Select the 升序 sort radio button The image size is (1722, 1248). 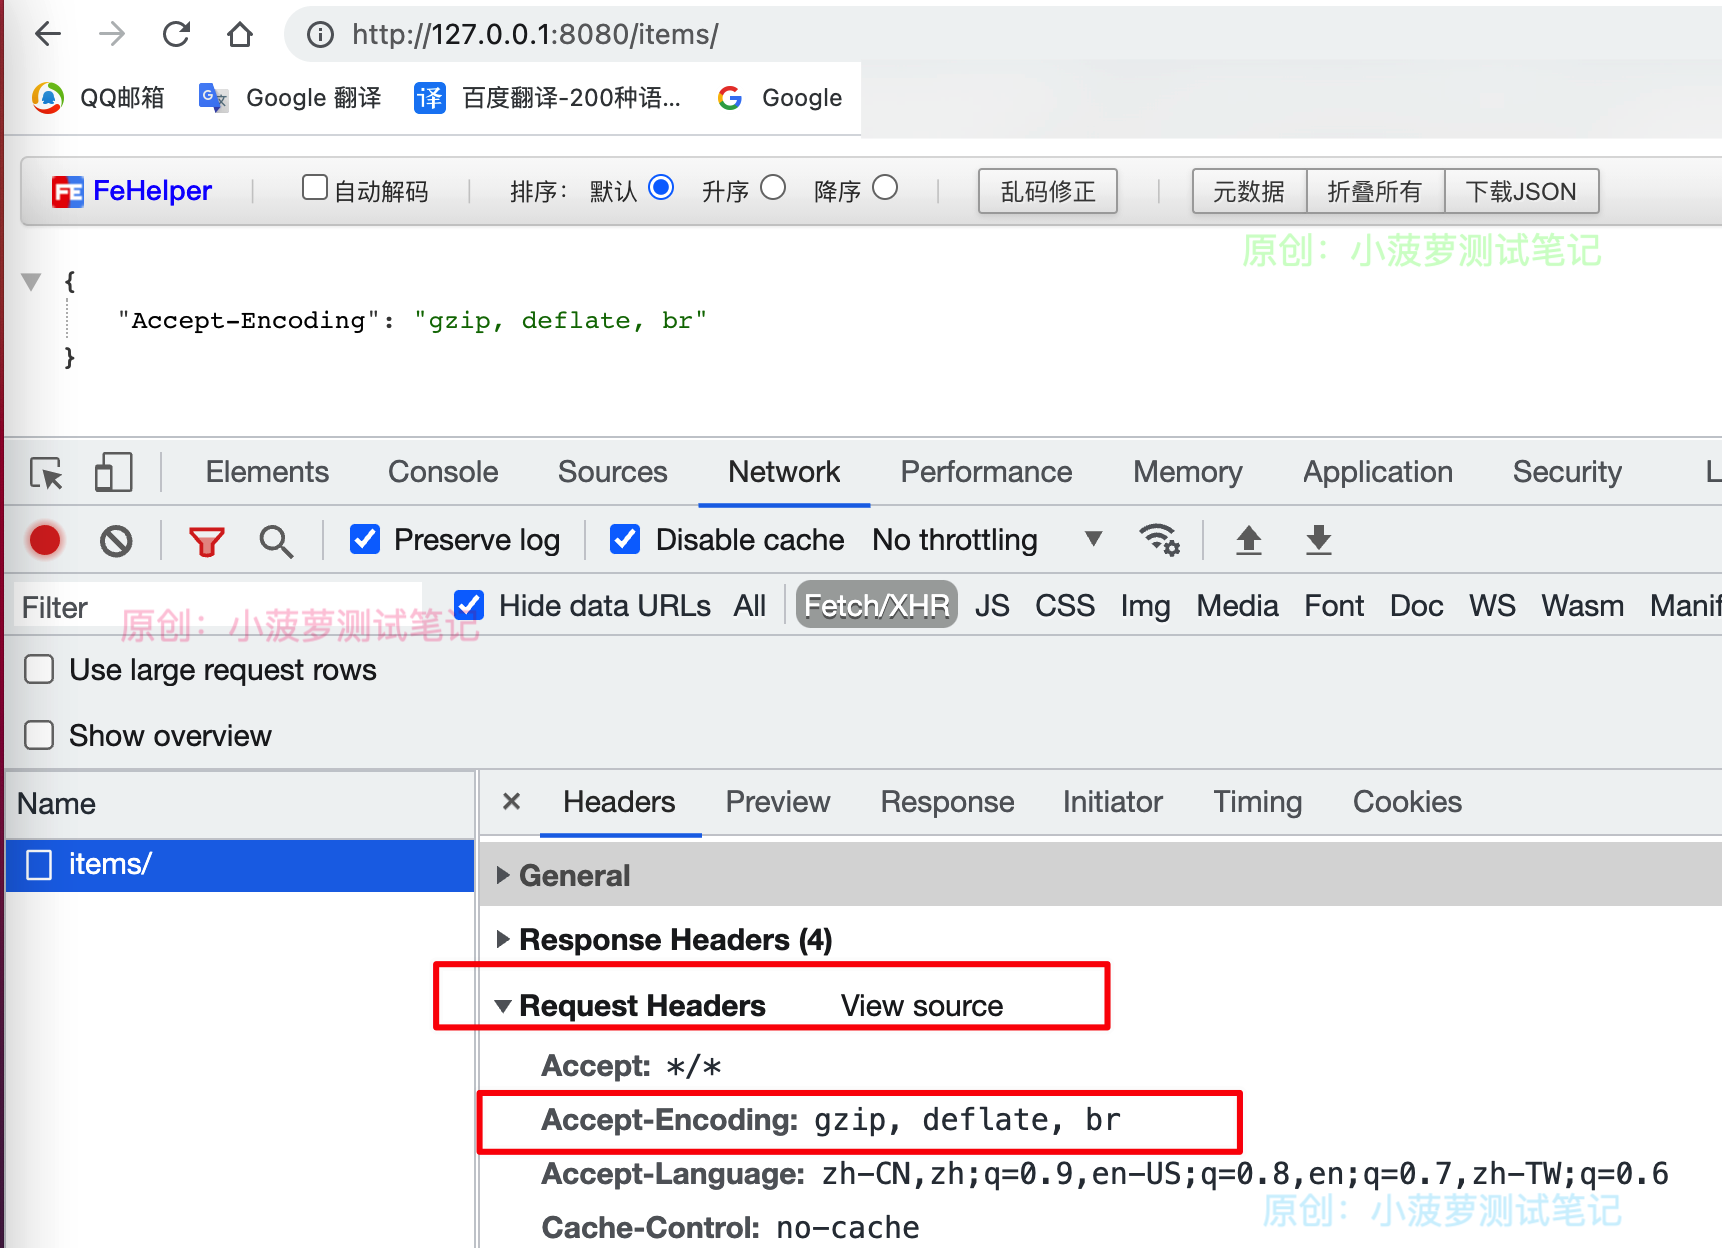tap(773, 188)
